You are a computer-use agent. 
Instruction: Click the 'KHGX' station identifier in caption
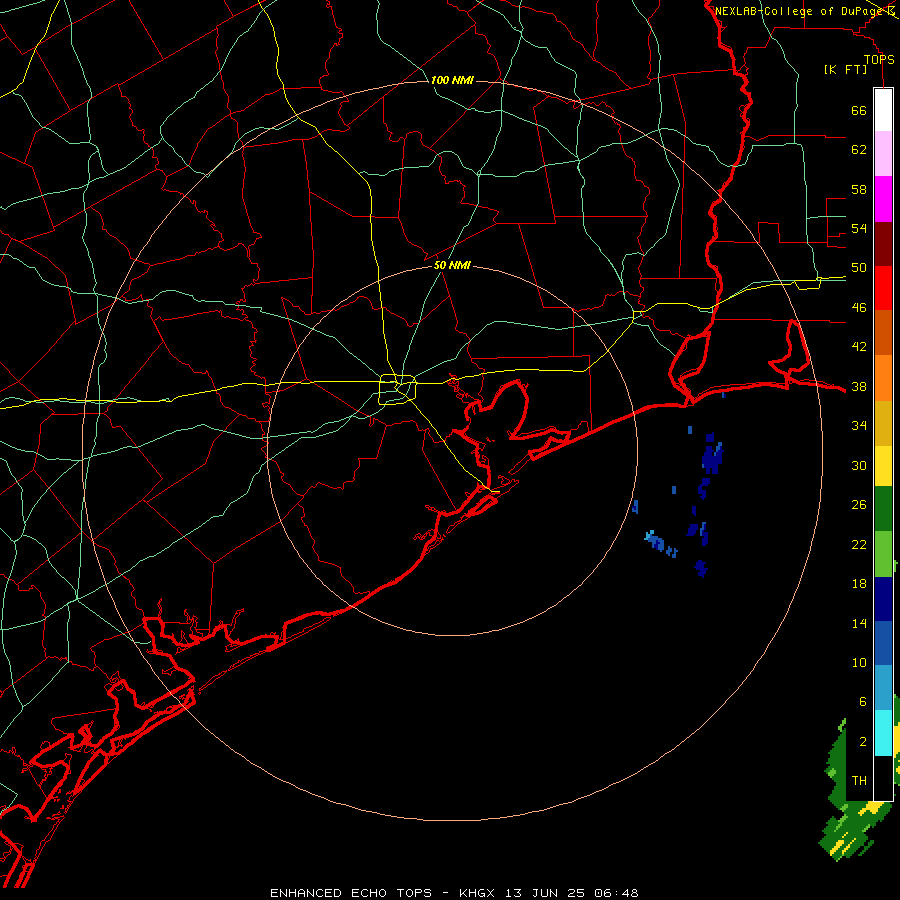tap(478, 893)
